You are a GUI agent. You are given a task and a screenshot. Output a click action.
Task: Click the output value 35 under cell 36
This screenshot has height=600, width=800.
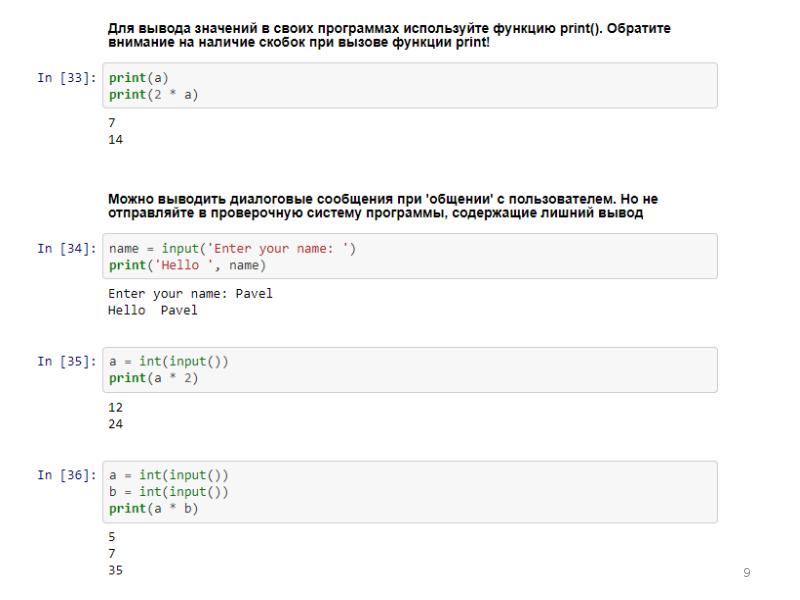point(115,570)
